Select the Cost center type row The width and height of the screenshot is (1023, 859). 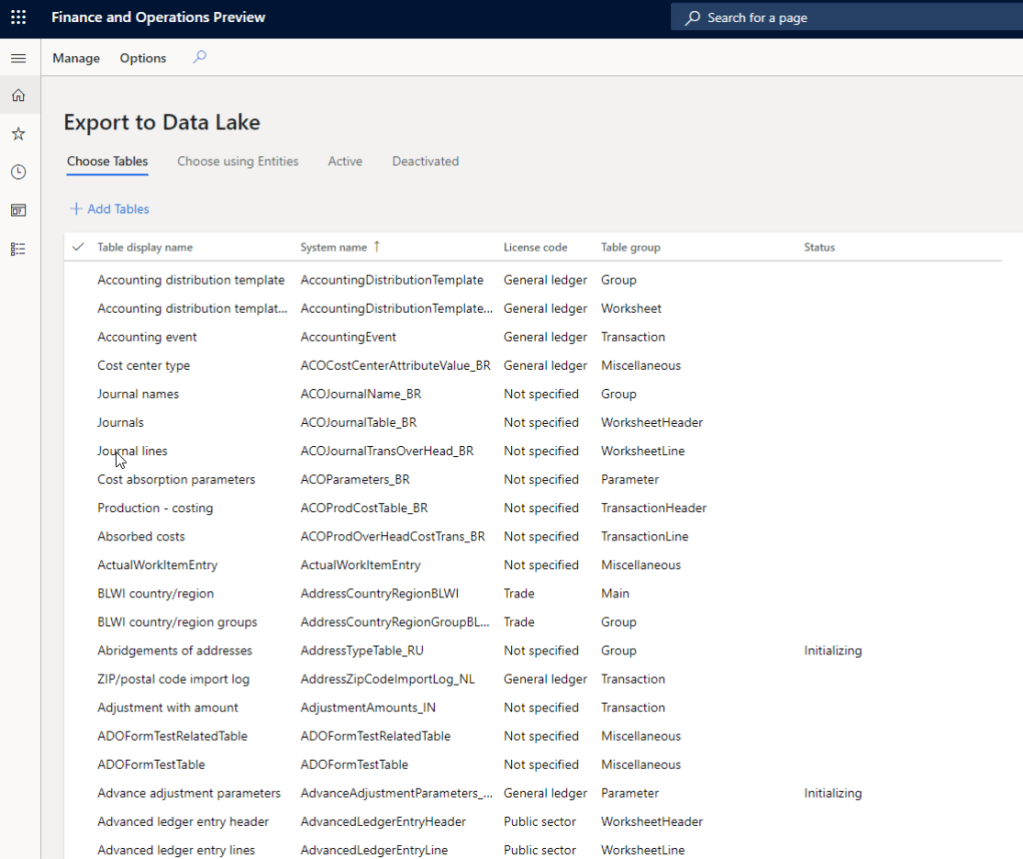coord(143,366)
